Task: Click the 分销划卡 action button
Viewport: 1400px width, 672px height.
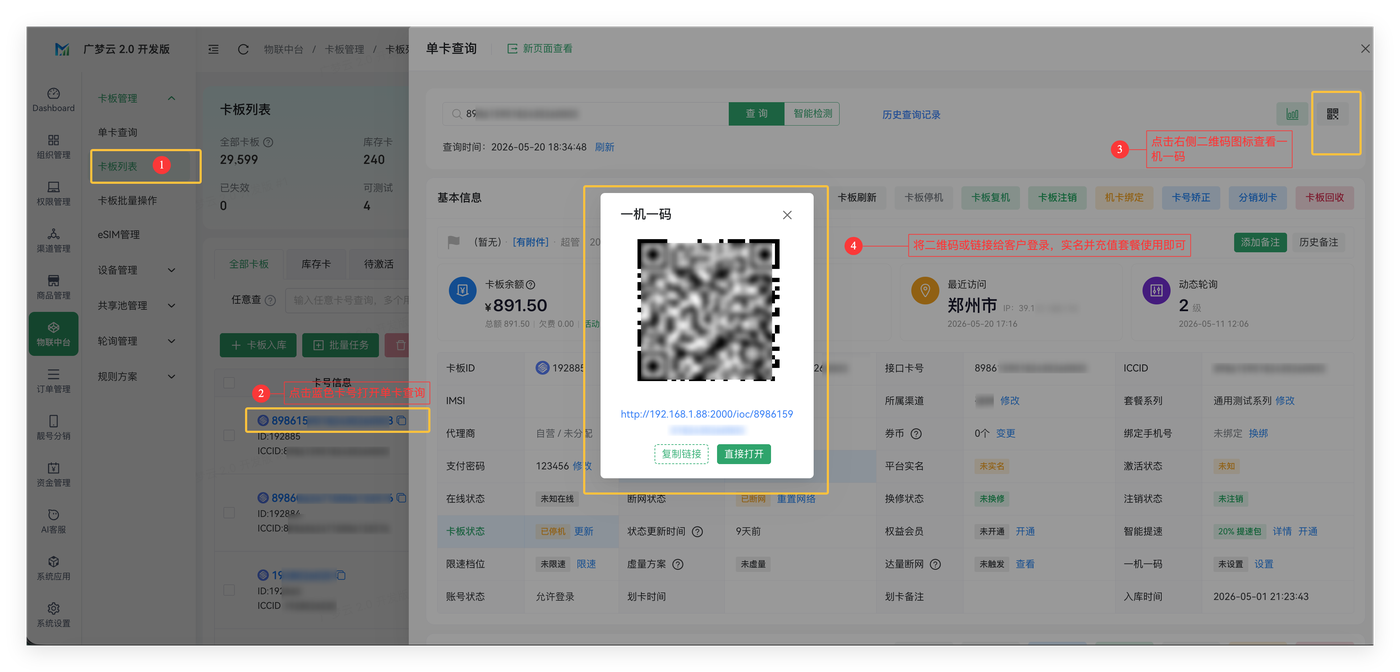Action: (1258, 197)
